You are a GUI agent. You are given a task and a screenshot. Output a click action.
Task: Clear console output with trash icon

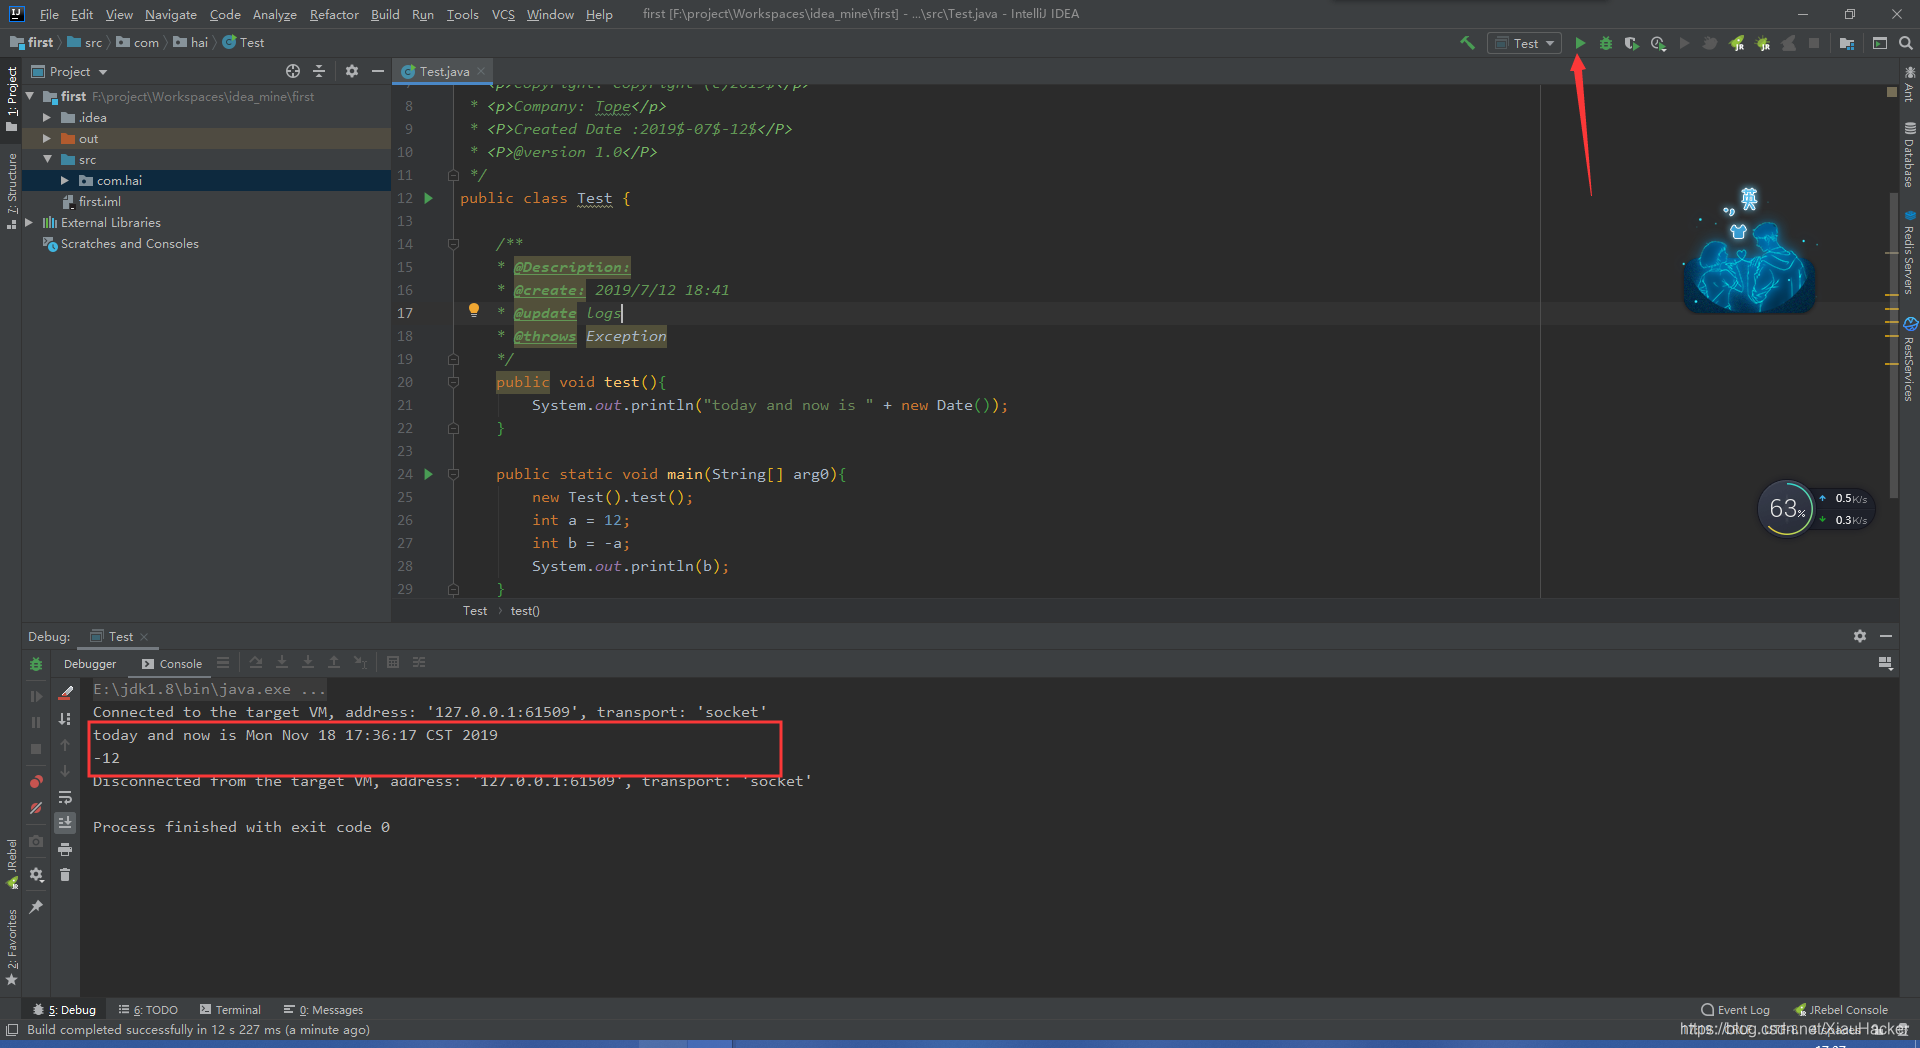tap(66, 875)
